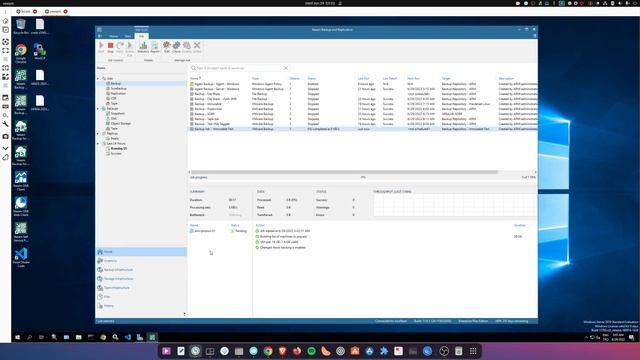The image size is (640, 360).
Task: Collapse the Last 24 Hours tree node
Action: pos(98,144)
